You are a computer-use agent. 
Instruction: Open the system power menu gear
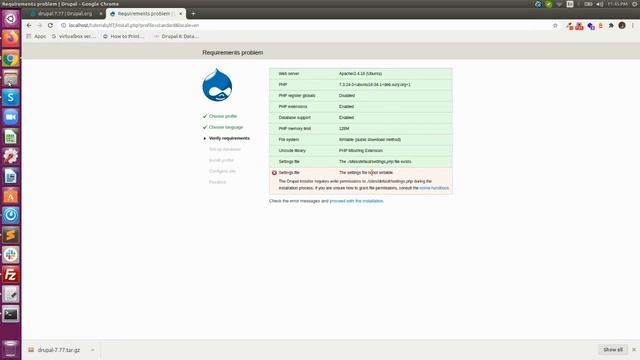tap(635, 4)
